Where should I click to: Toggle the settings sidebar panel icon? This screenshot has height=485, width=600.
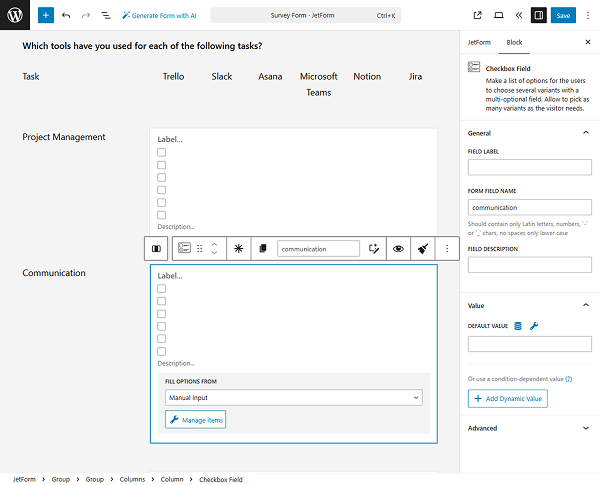click(538, 15)
